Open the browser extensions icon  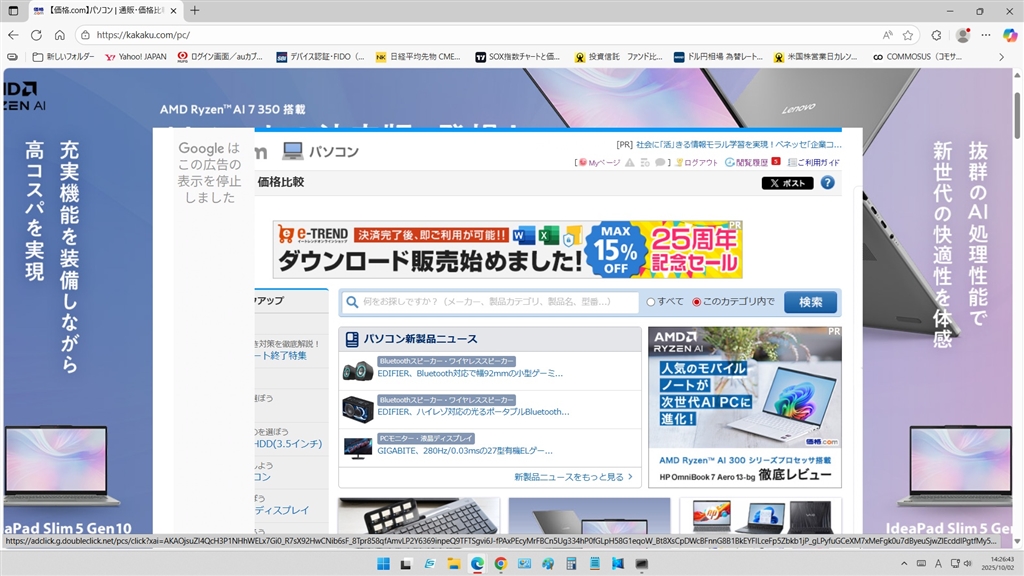coord(936,35)
